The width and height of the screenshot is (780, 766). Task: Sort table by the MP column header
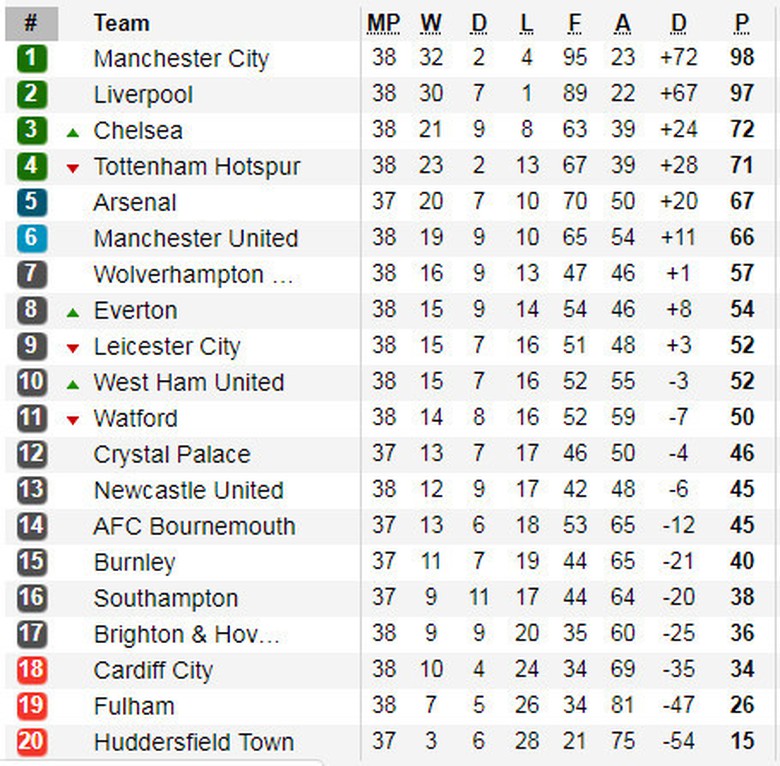(x=383, y=23)
